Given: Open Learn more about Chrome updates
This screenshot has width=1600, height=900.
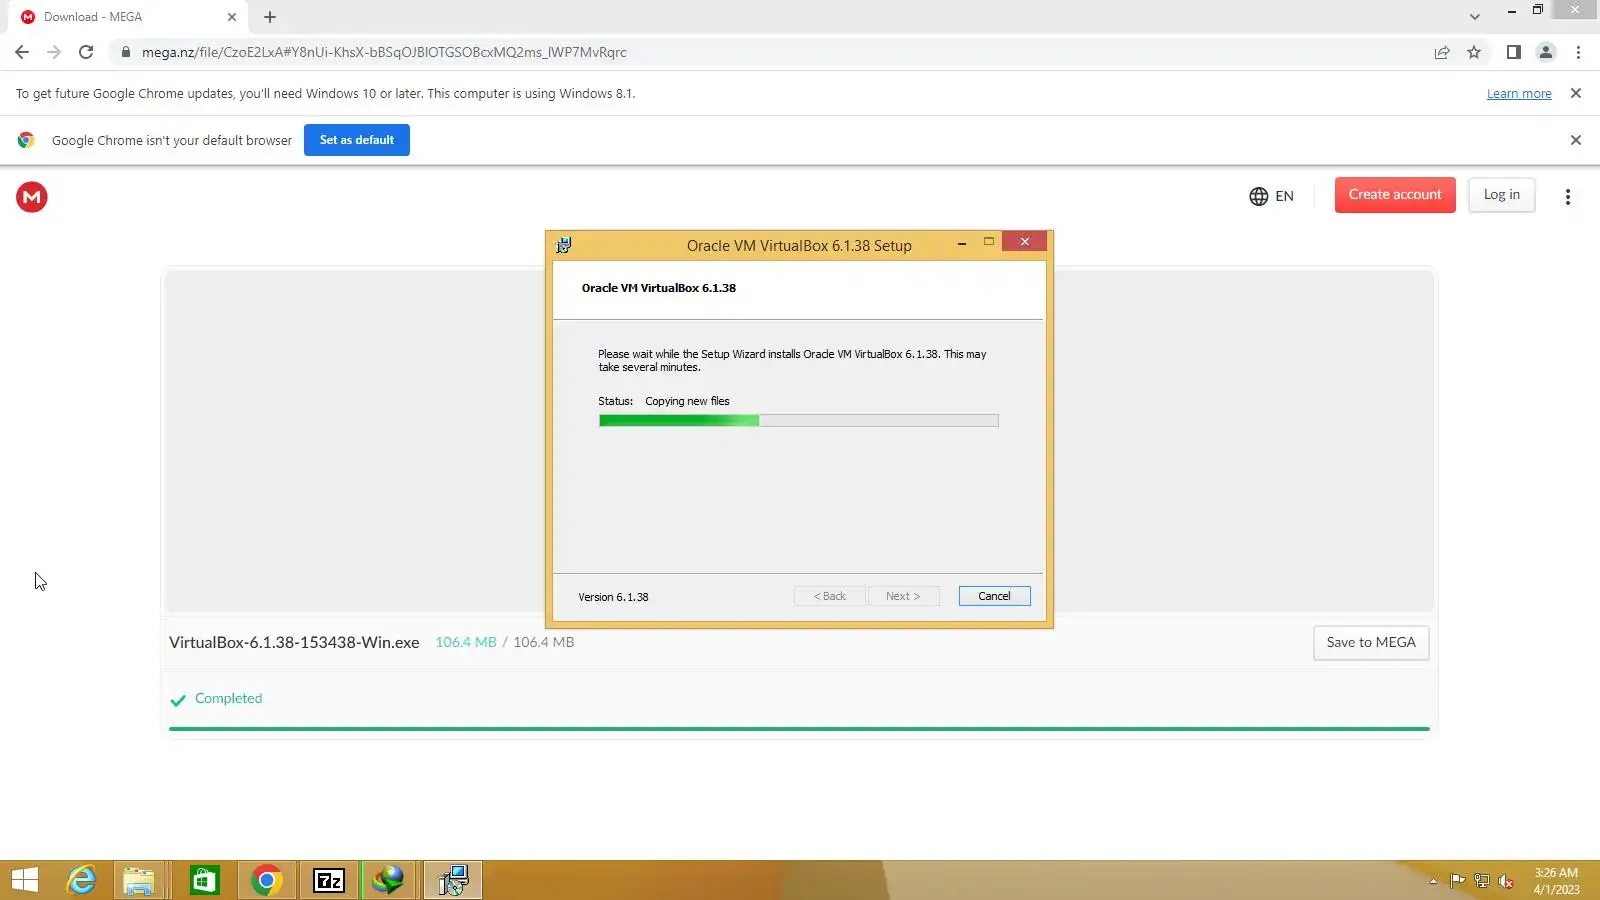Looking at the screenshot, I should (x=1519, y=94).
